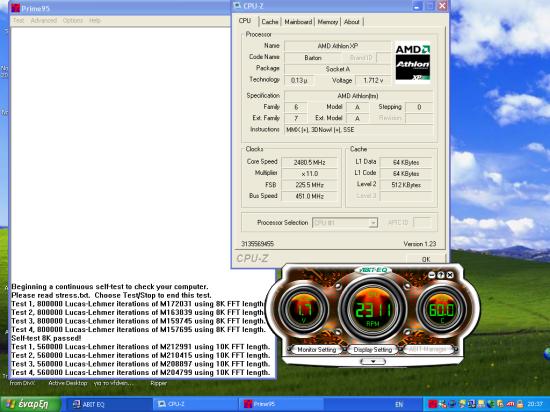Click the L1 Data value 64 KBytes
The height and width of the screenshot is (412, 550).
coord(406,162)
